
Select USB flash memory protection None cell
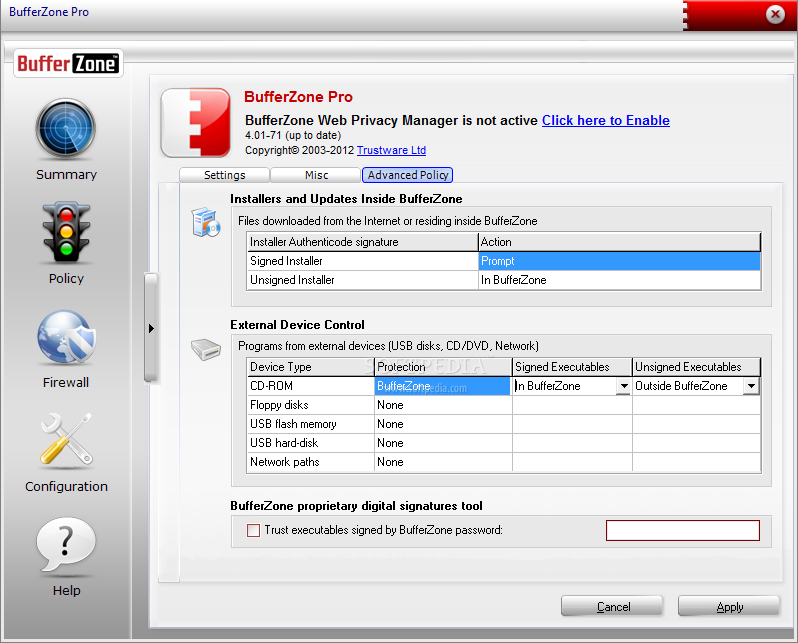(x=443, y=424)
